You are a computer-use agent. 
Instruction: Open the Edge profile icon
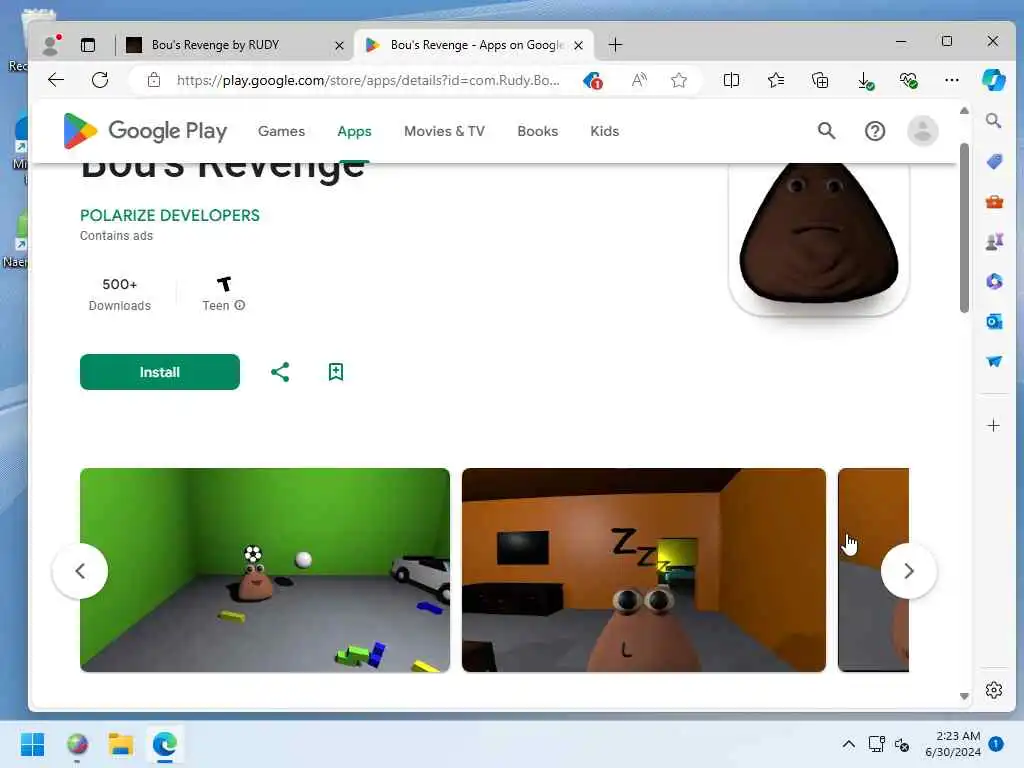50,44
